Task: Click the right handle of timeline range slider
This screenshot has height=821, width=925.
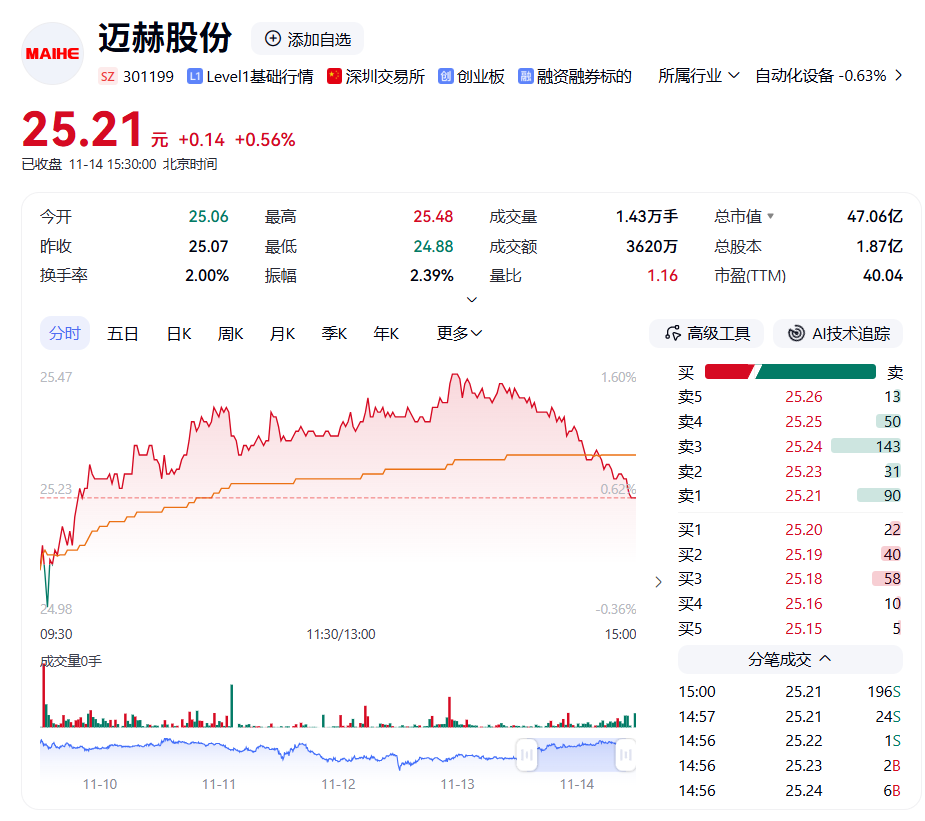Action: [x=626, y=755]
